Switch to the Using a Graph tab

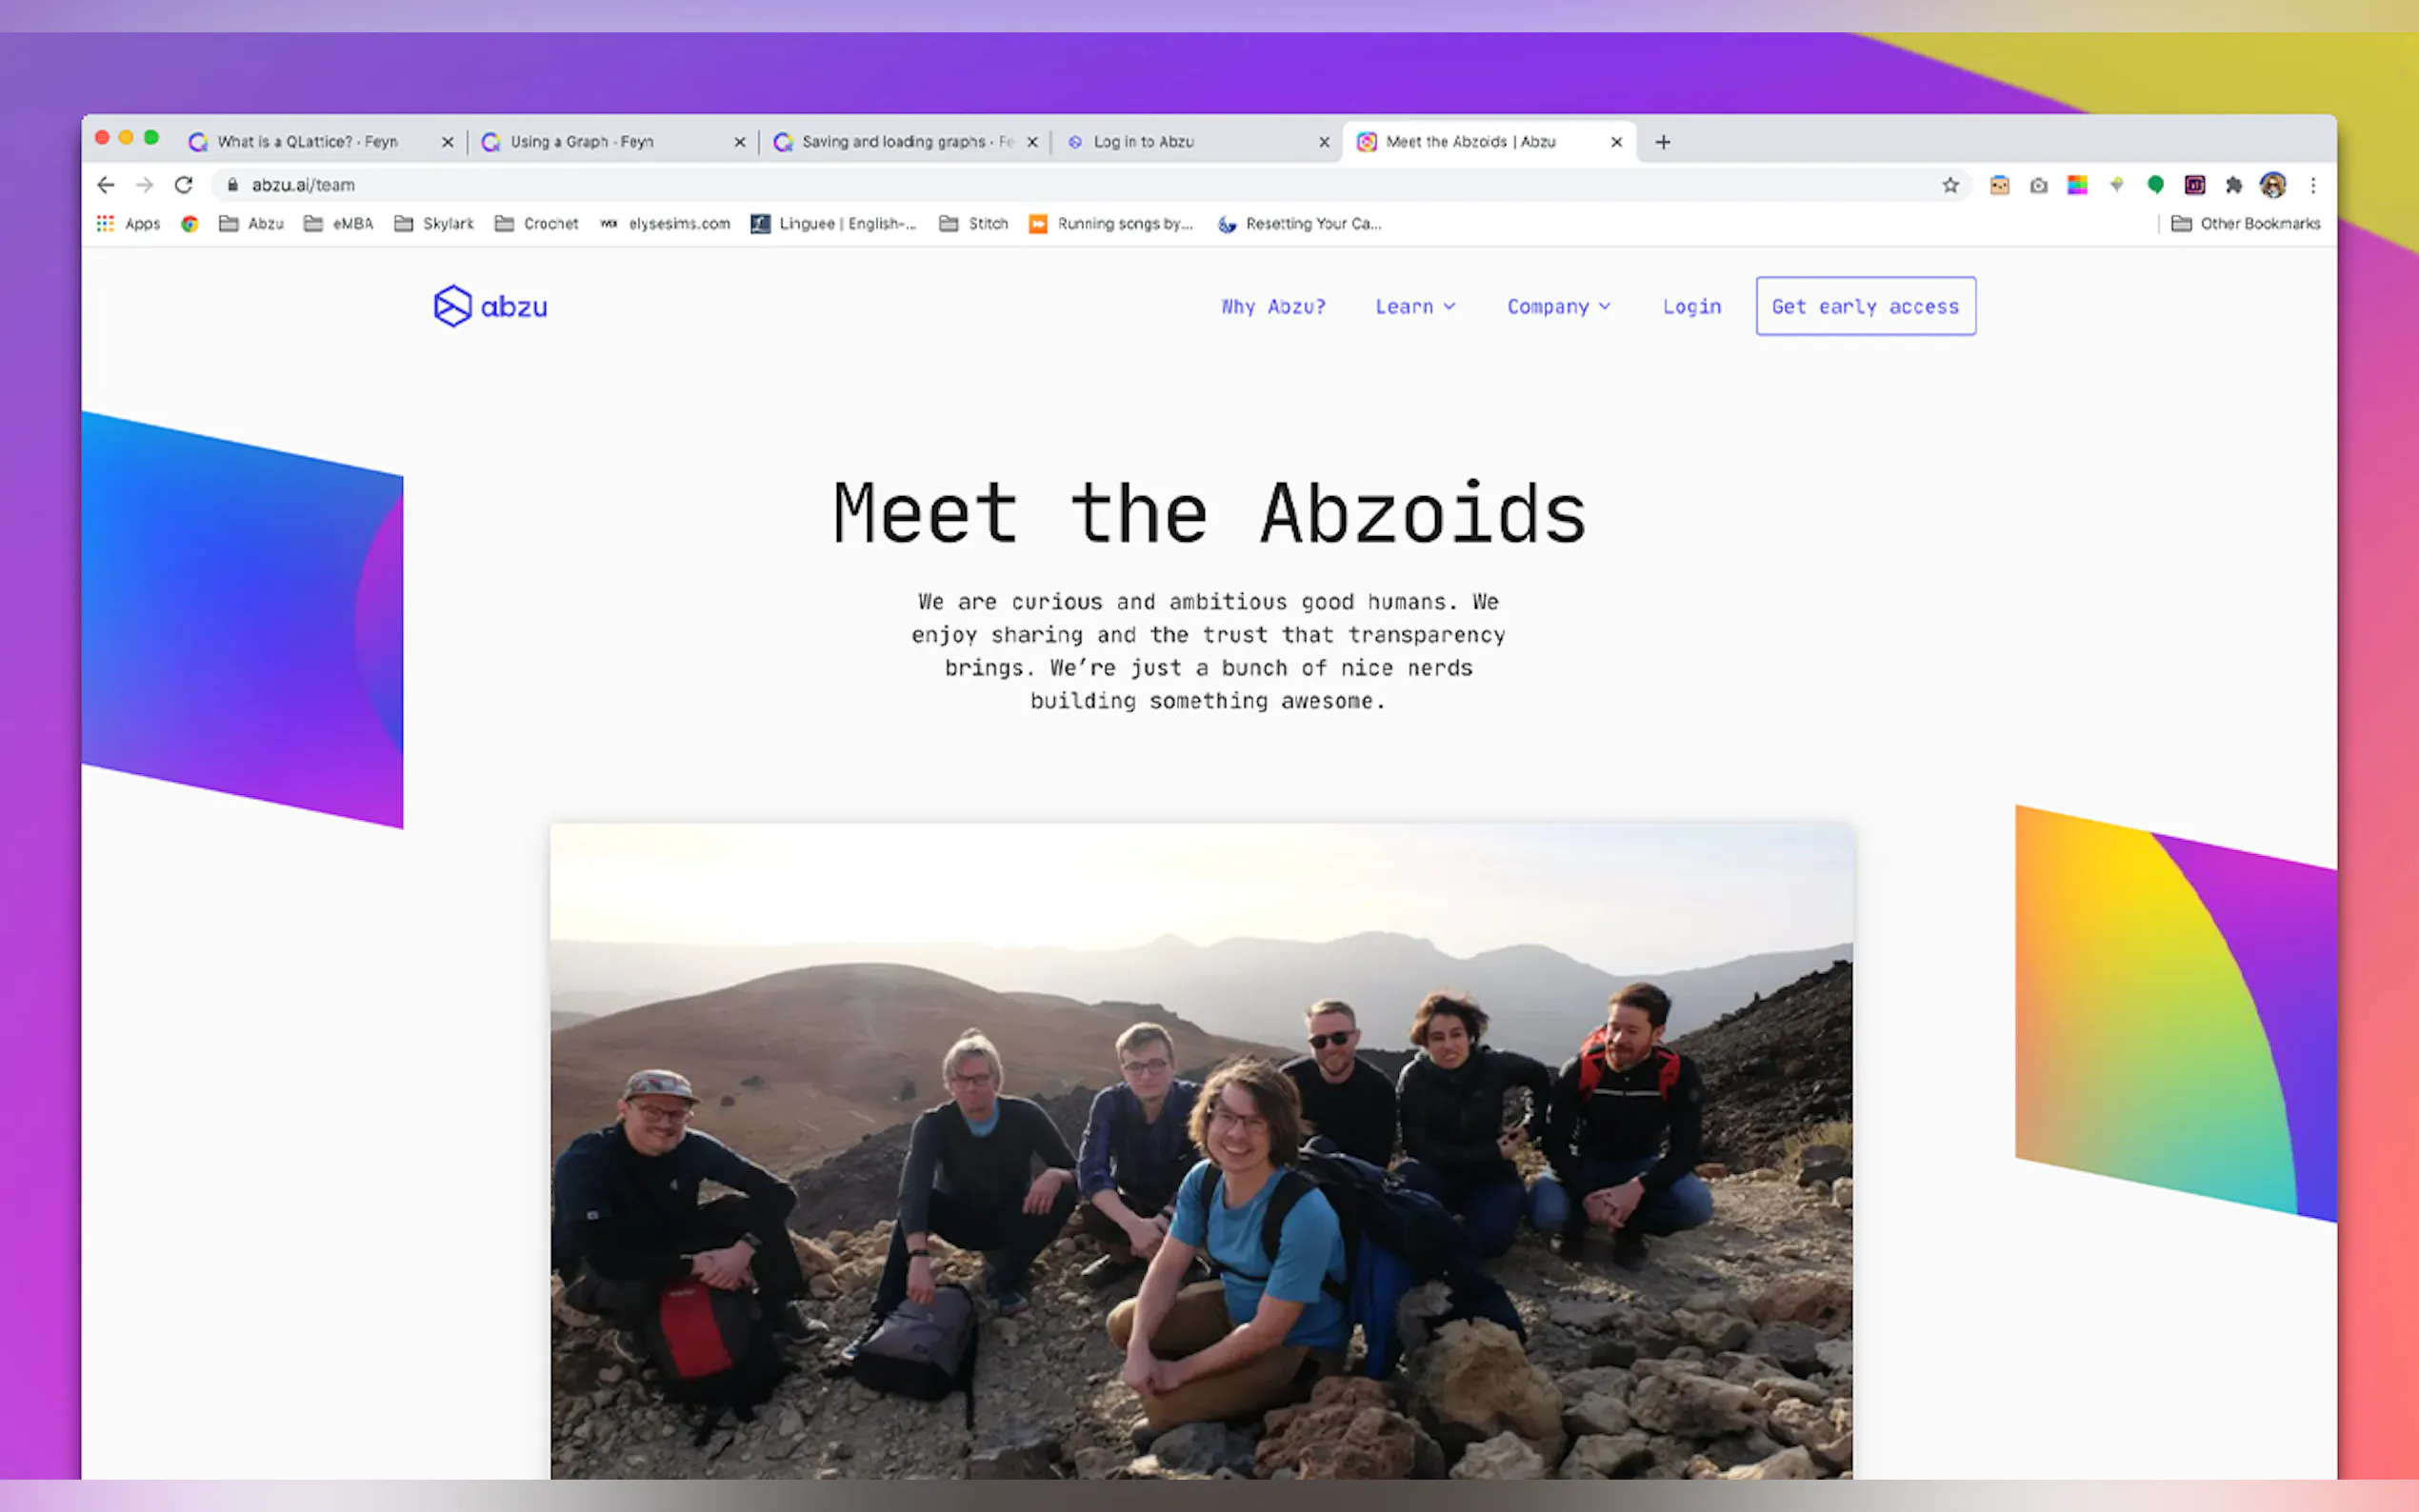tap(613, 142)
